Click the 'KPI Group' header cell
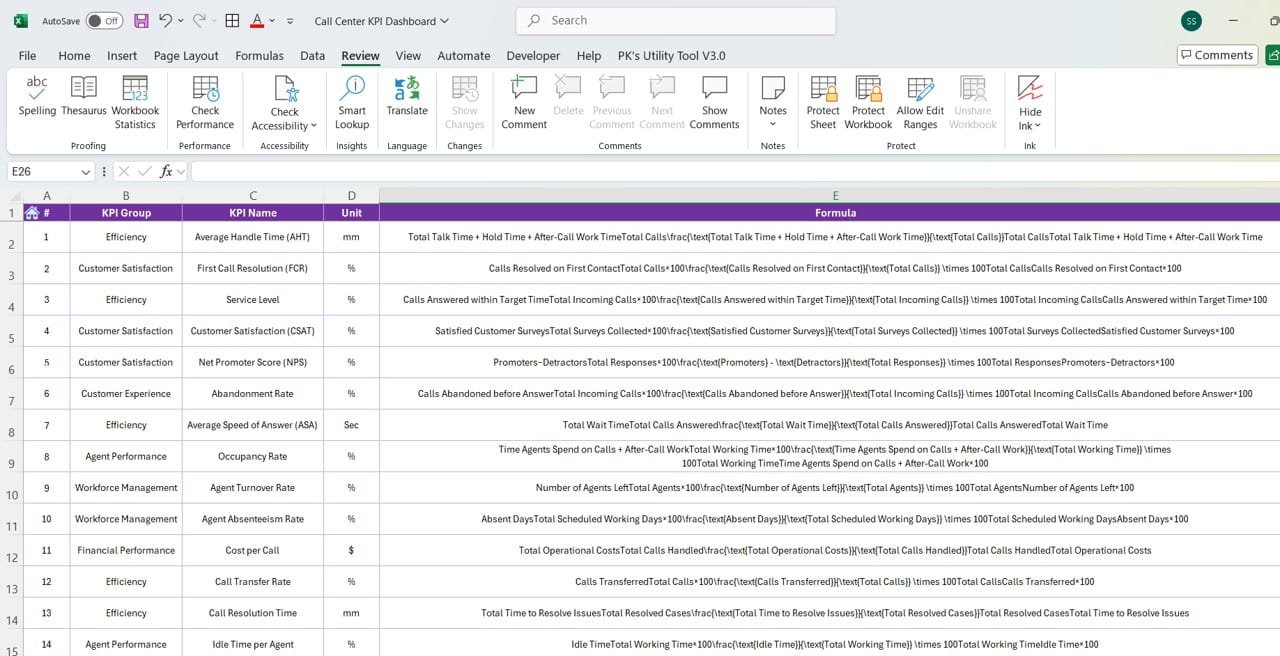This screenshot has width=1280, height=656. (x=126, y=212)
